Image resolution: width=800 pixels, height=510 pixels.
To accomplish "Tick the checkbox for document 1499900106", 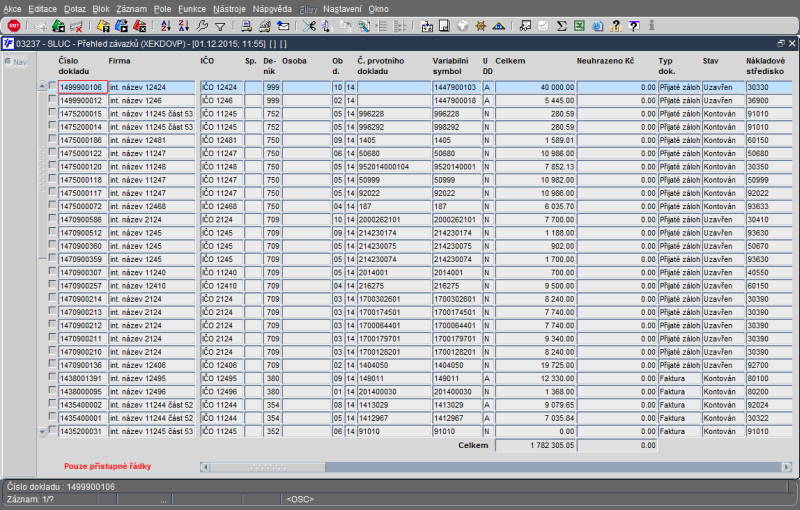I will click(53, 87).
